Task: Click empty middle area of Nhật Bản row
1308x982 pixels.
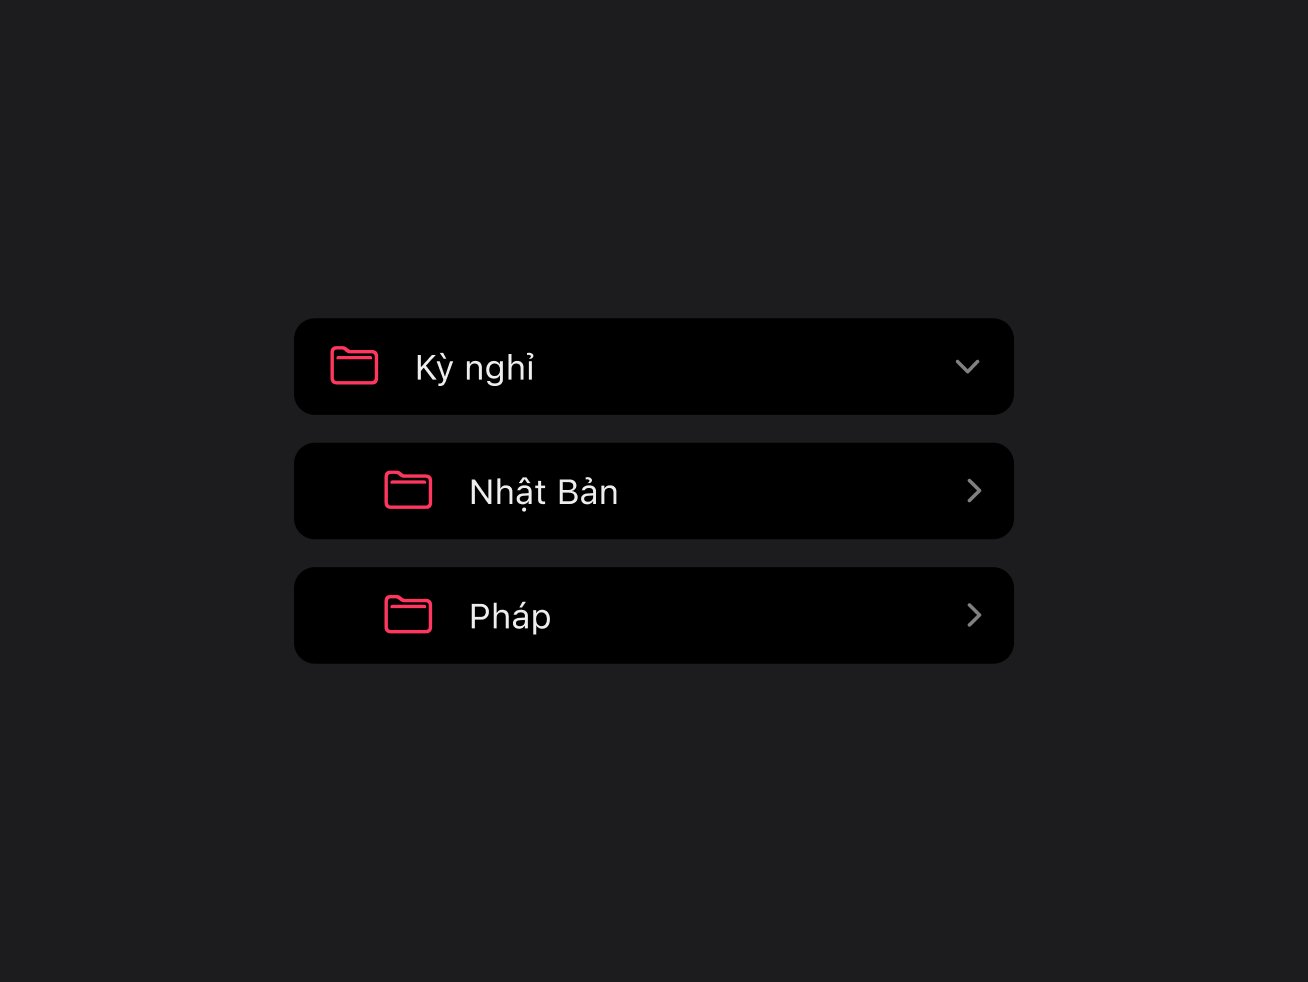Action: tap(790, 491)
